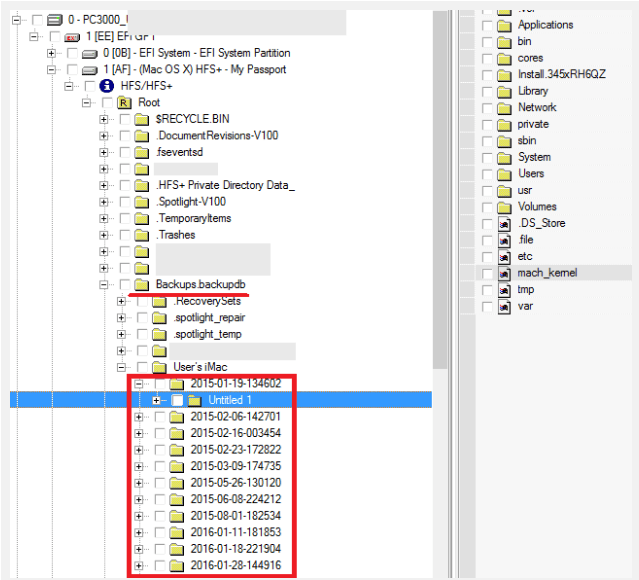The width and height of the screenshot is (639, 580).
Task: Click the HFS/HFS+ info icon
Action: point(106,86)
